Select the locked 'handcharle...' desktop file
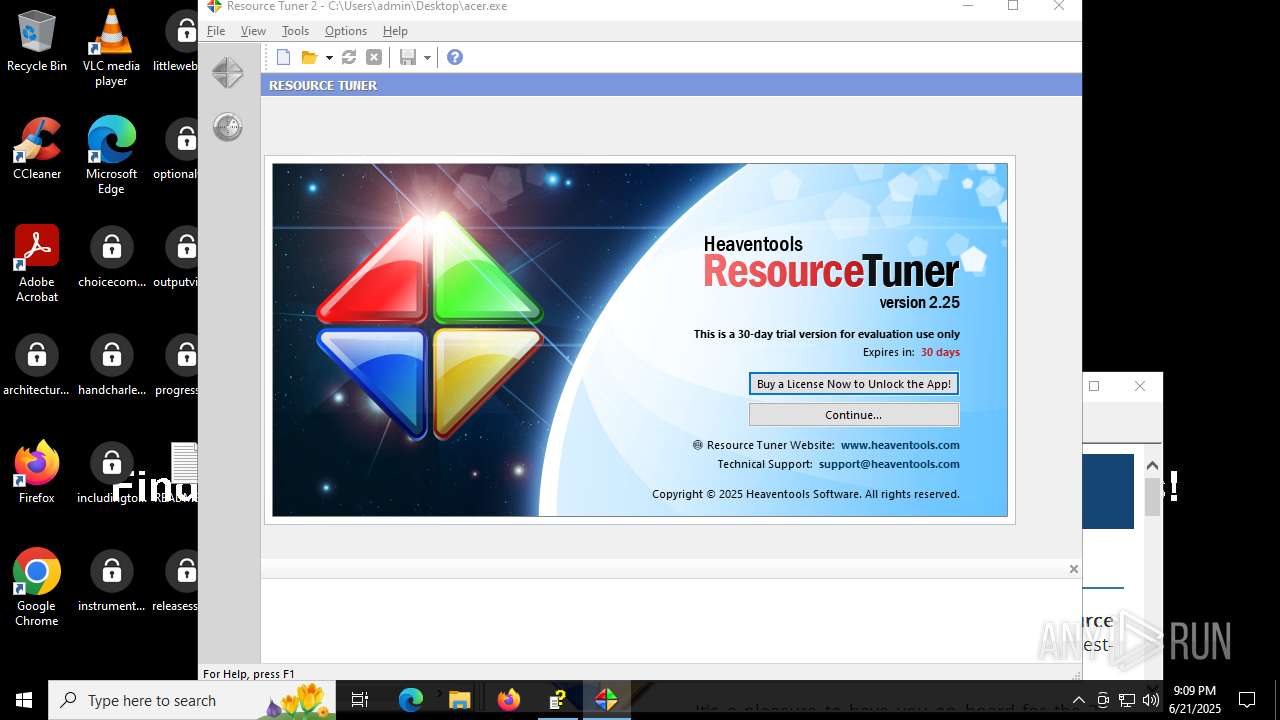 [x=111, y=365]
